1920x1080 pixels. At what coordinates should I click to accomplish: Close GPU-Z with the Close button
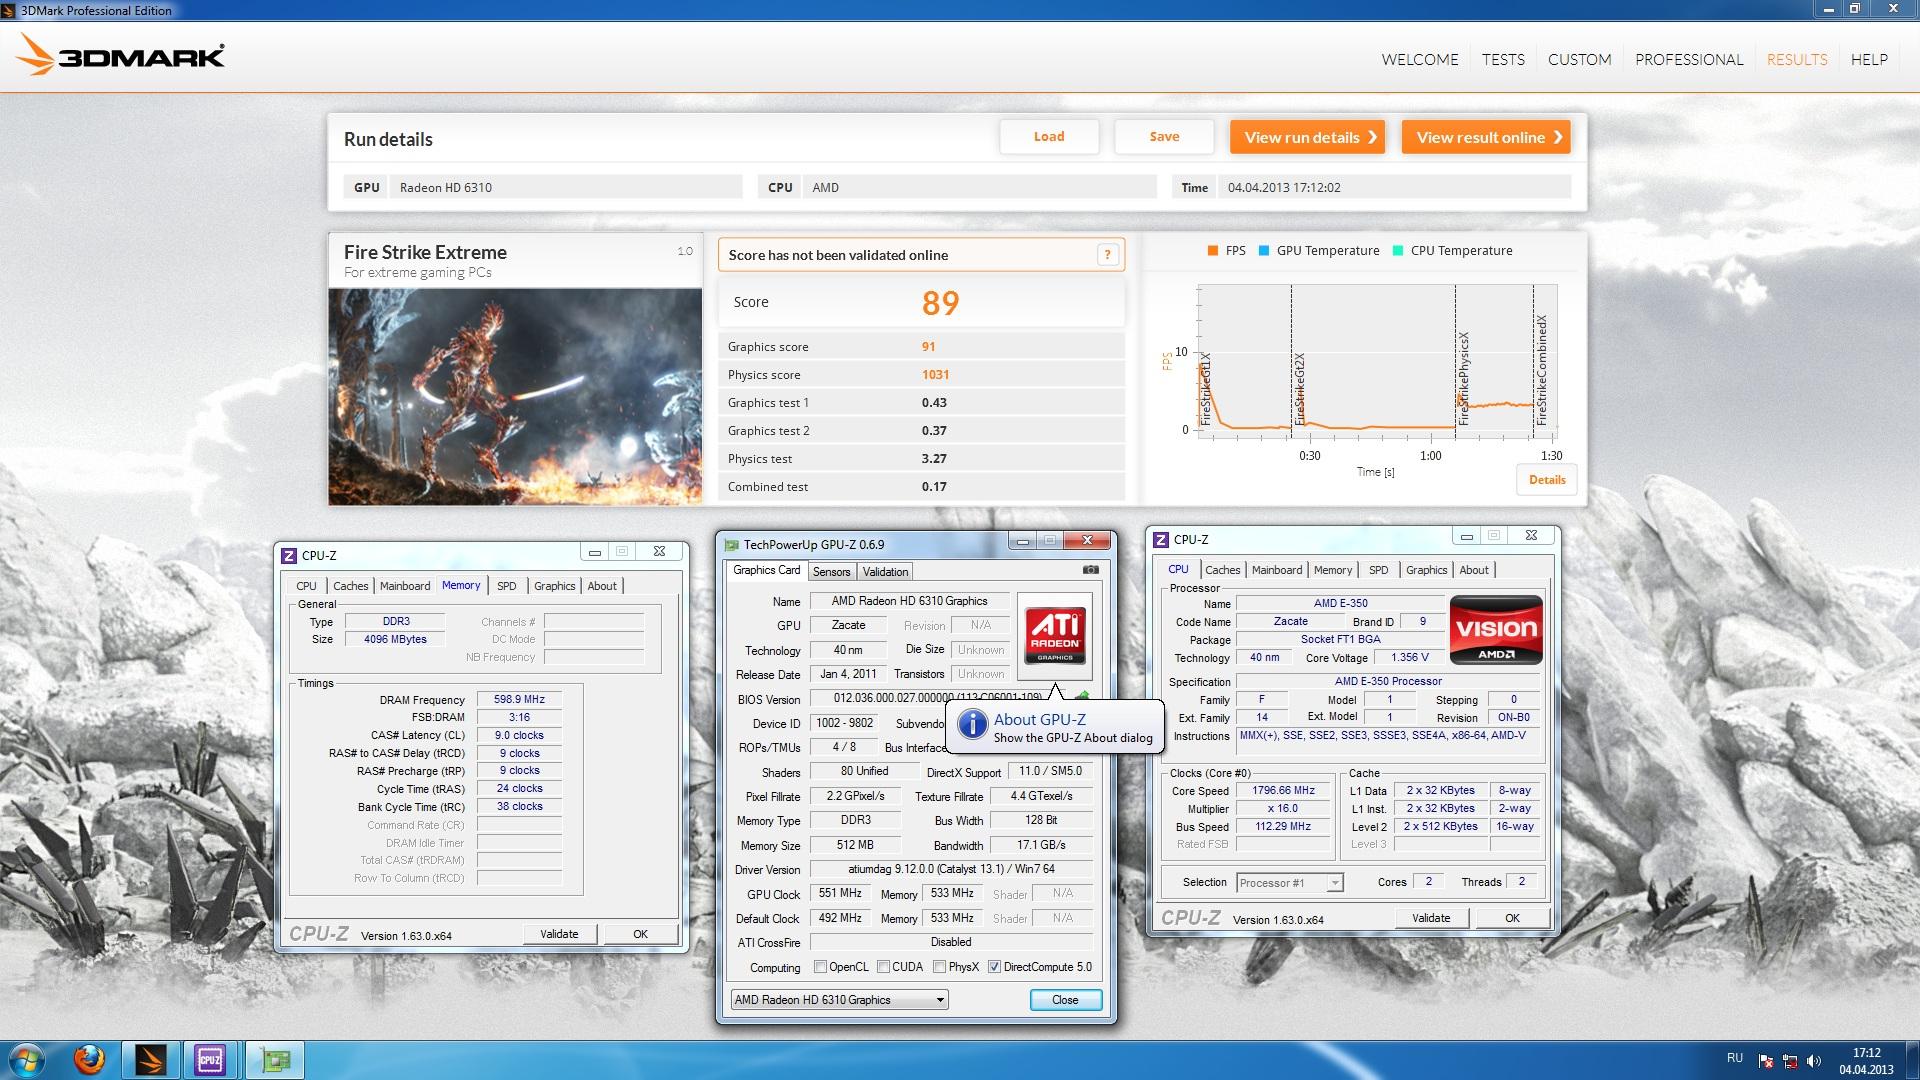[1065, 1000]
